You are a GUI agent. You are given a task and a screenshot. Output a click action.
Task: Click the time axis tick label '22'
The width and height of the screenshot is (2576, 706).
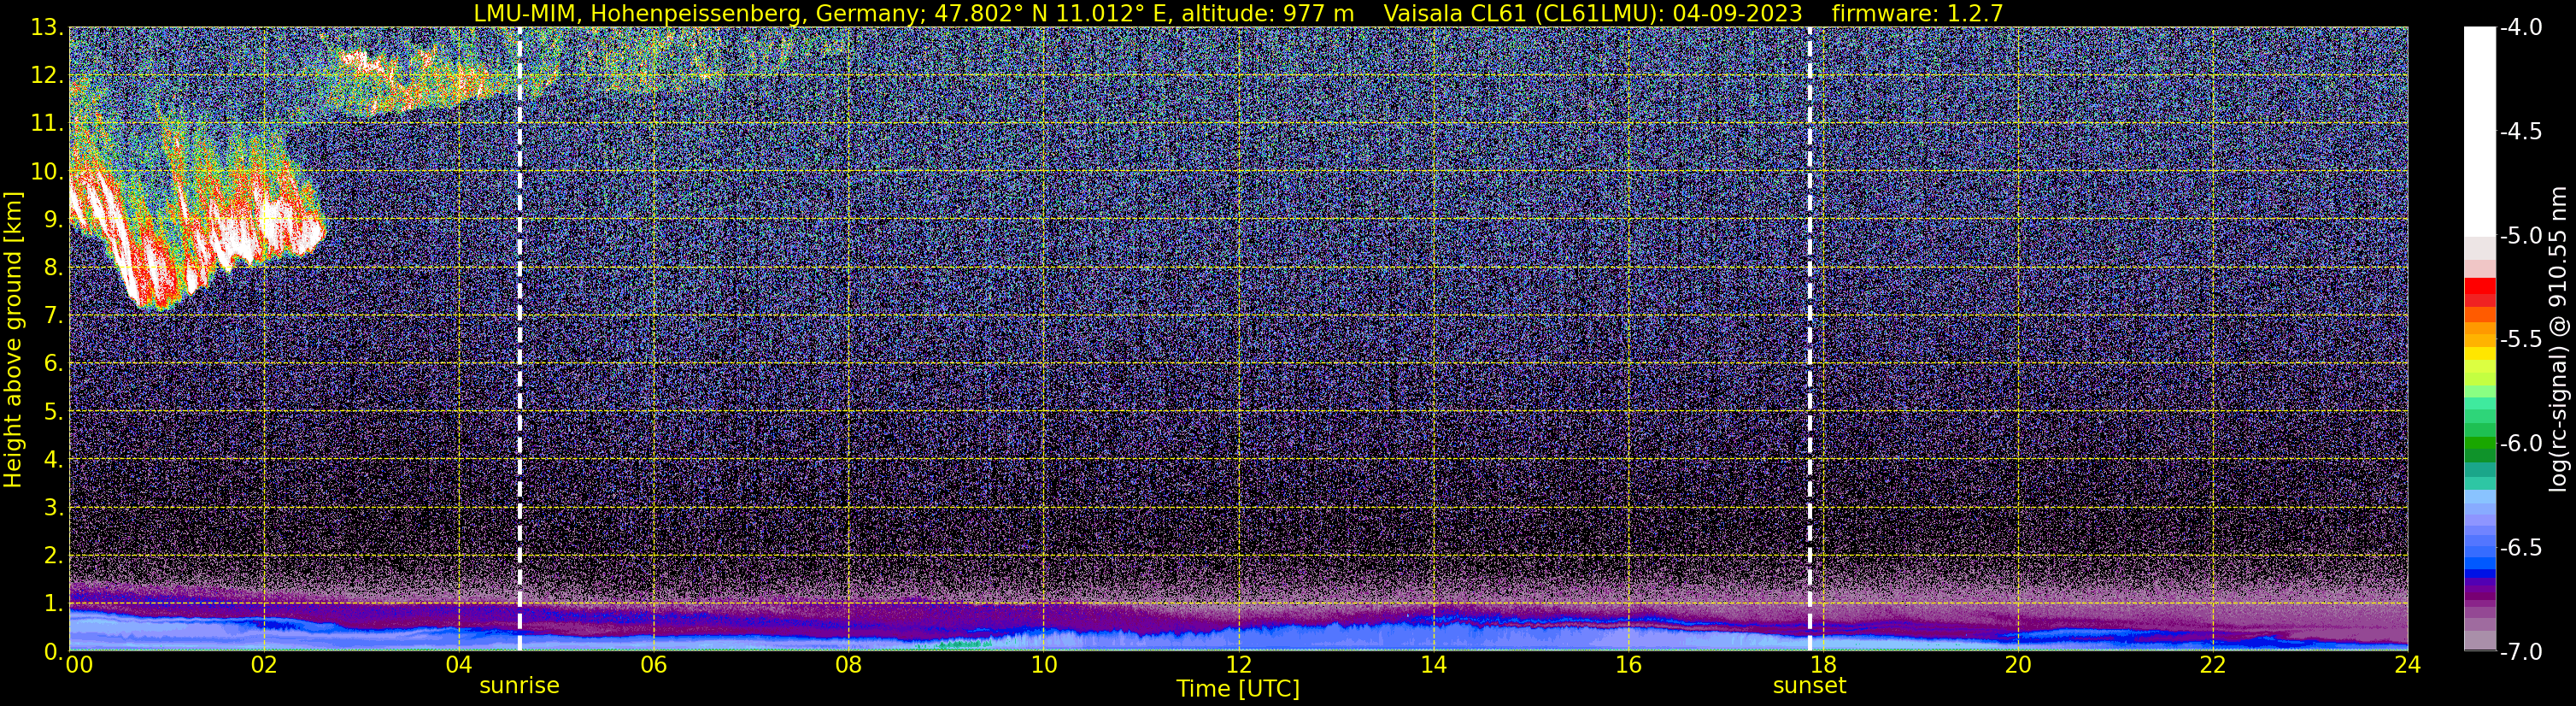point(2213,665)
